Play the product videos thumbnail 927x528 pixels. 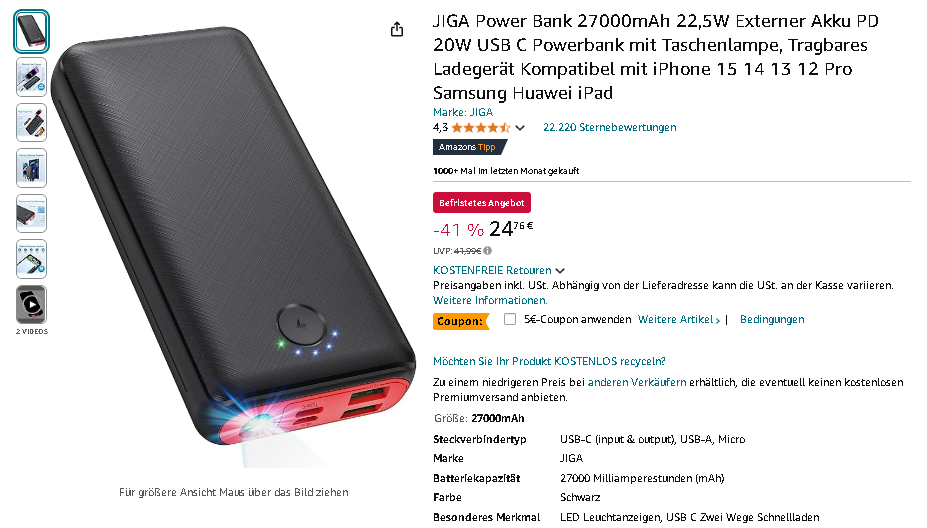(x=31, y=305)
